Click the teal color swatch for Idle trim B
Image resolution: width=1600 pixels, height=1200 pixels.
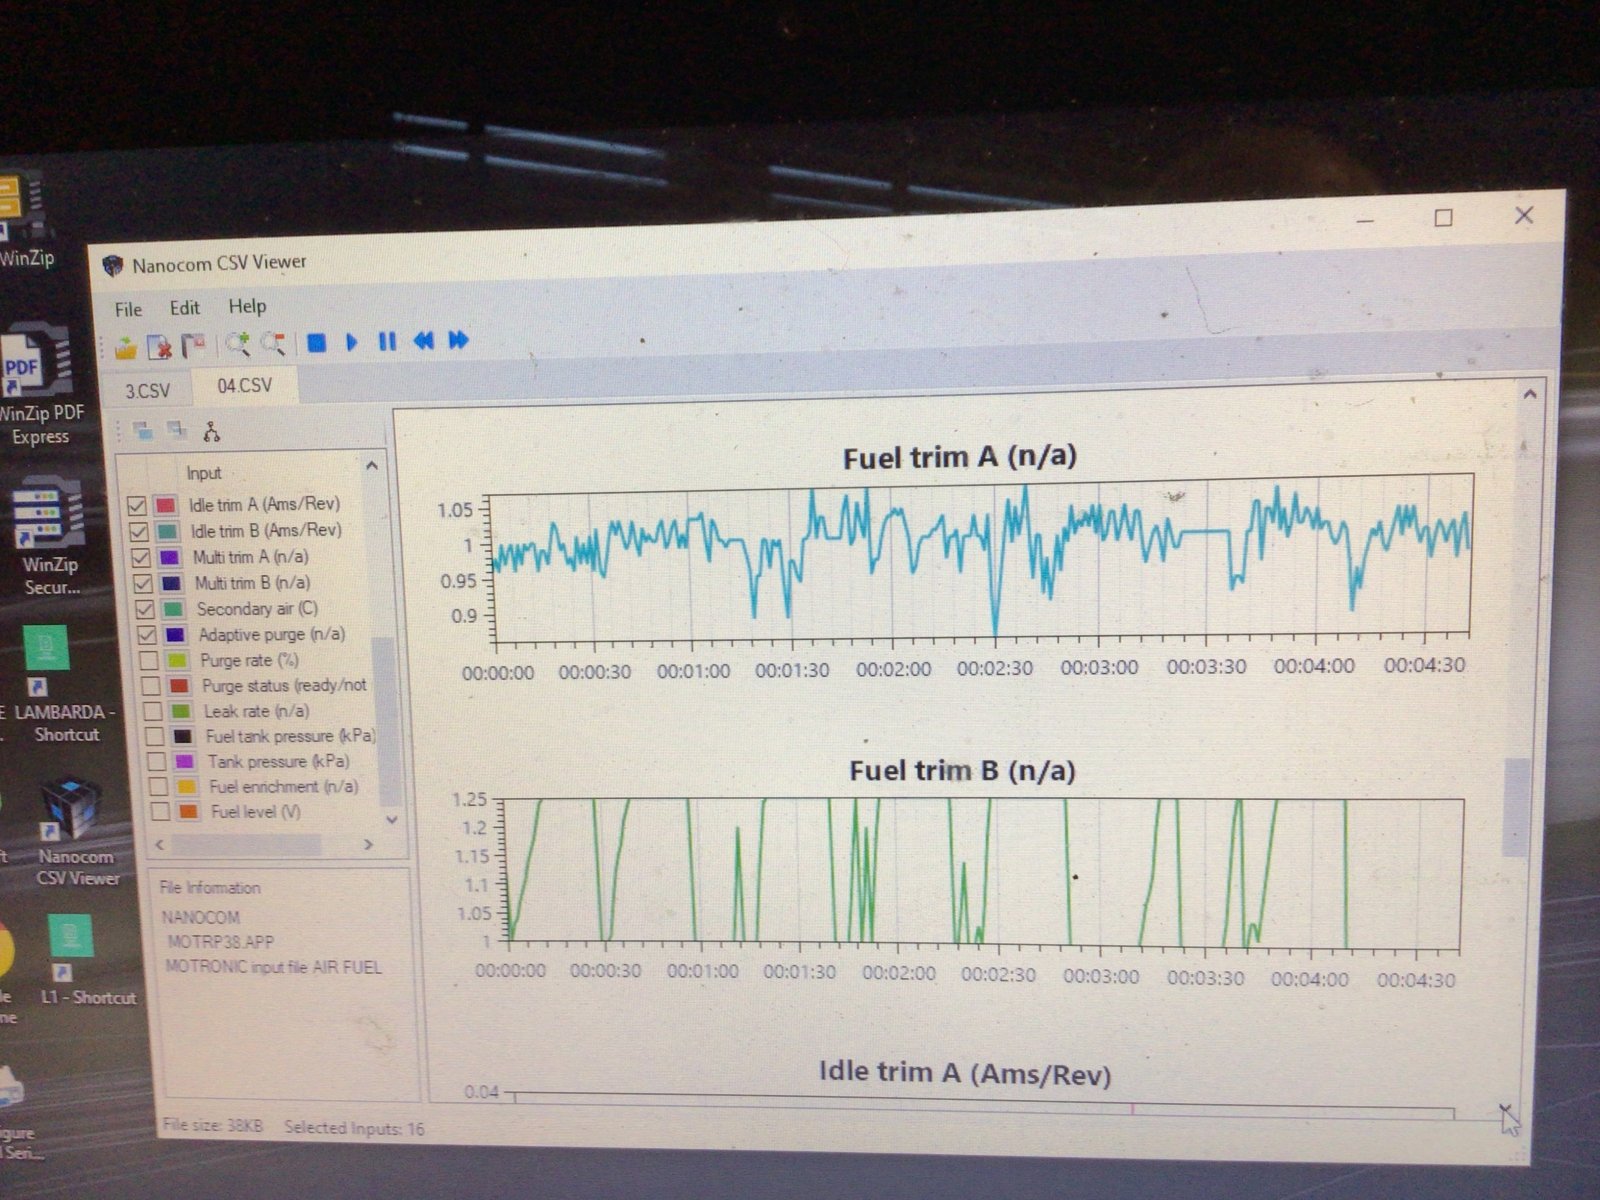coord(168,531)
